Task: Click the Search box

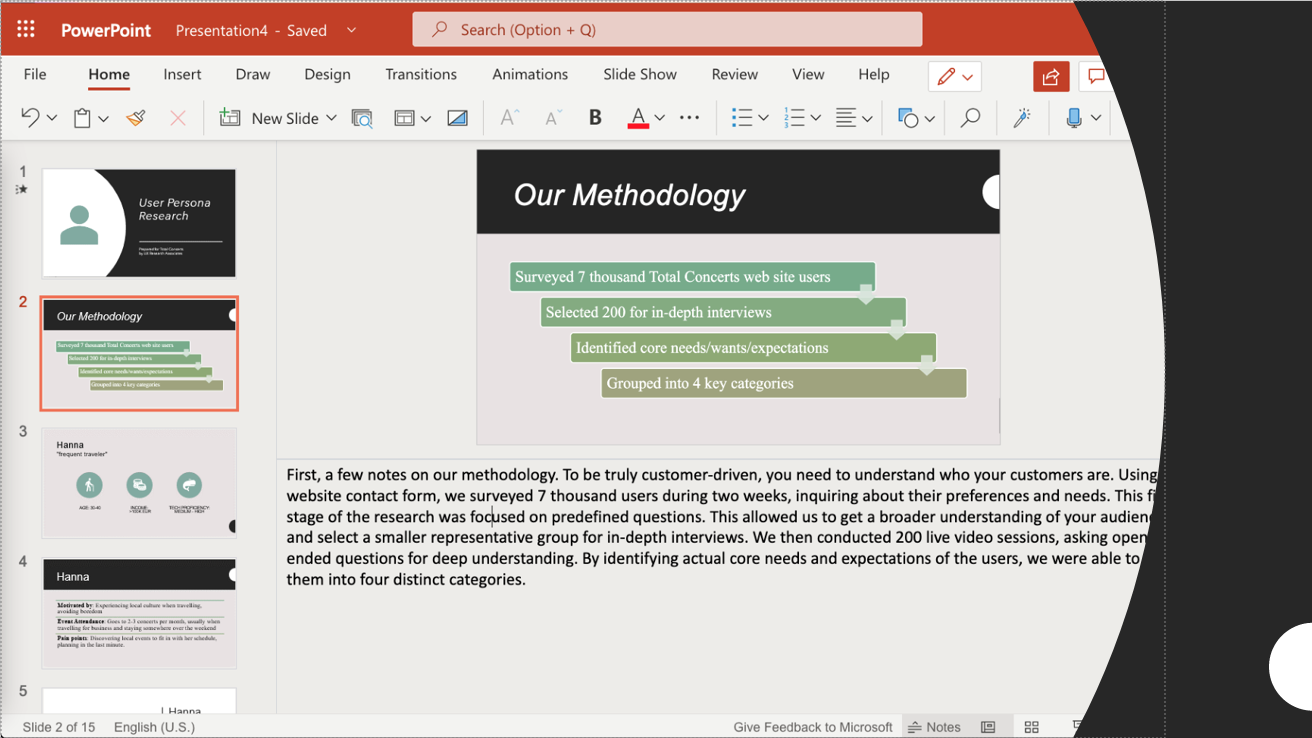Action: [667, 29]
